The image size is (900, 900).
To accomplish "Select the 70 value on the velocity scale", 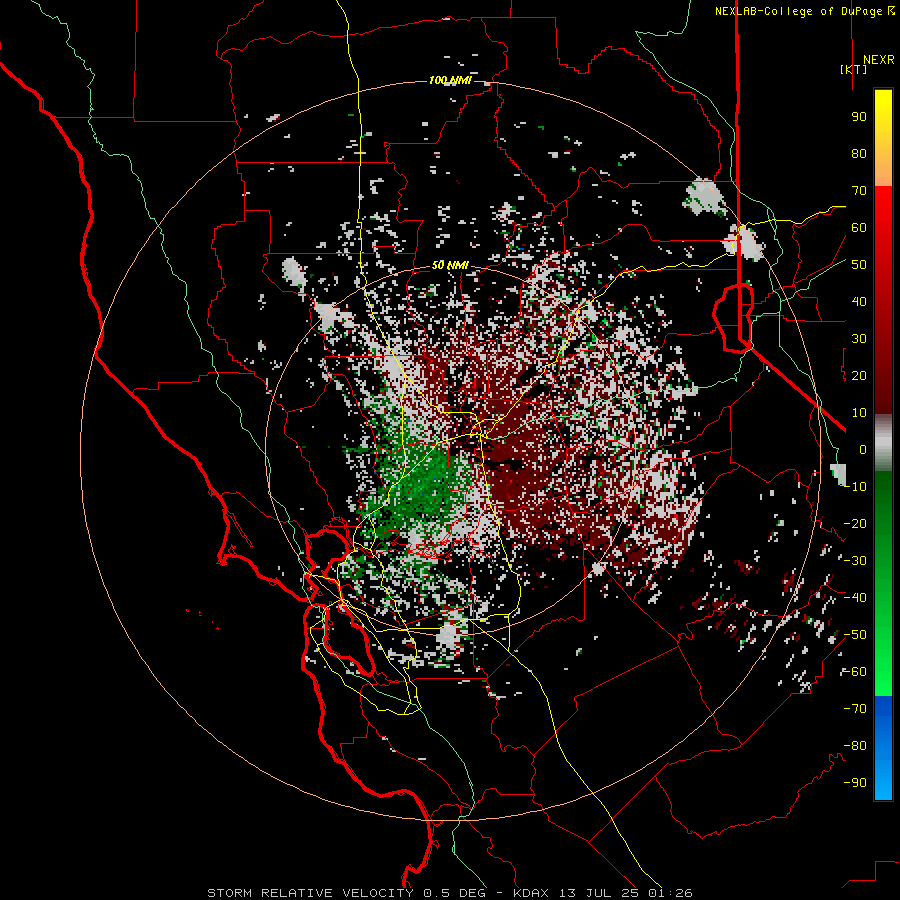I will click(859, 191).
